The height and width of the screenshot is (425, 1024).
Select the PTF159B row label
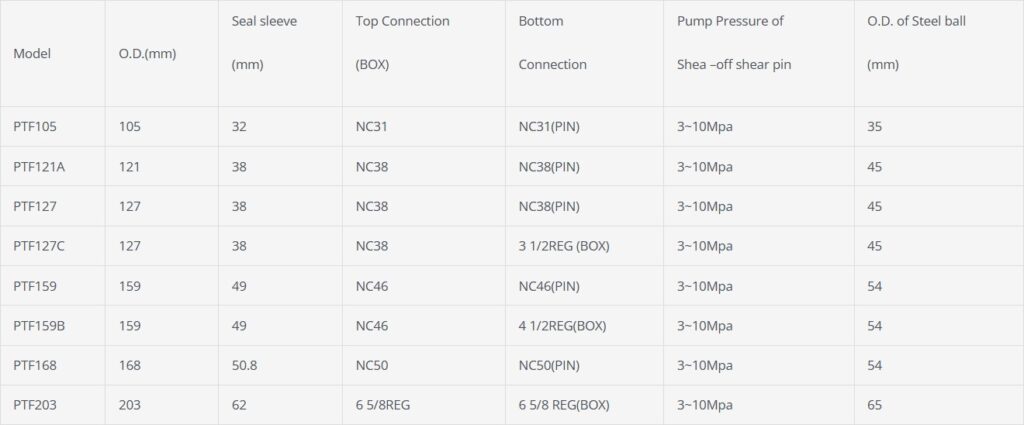tap(39, 326)
